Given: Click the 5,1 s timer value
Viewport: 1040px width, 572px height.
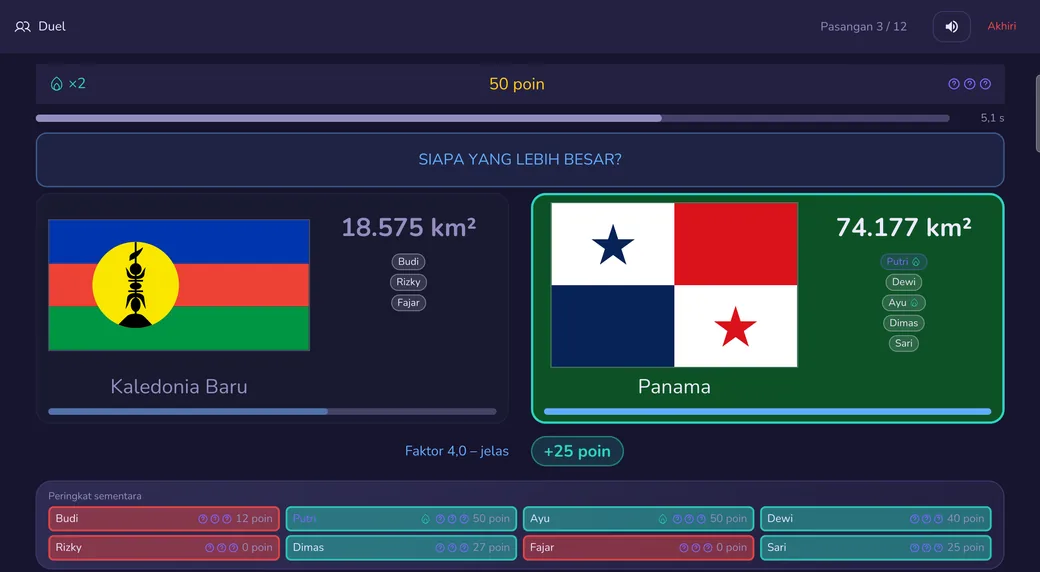Looking at the screenshot, I should (x=992, y=118).
